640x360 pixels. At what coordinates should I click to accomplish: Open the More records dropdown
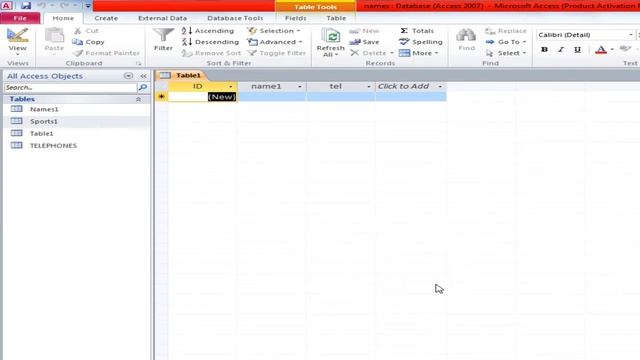[419, 53]
